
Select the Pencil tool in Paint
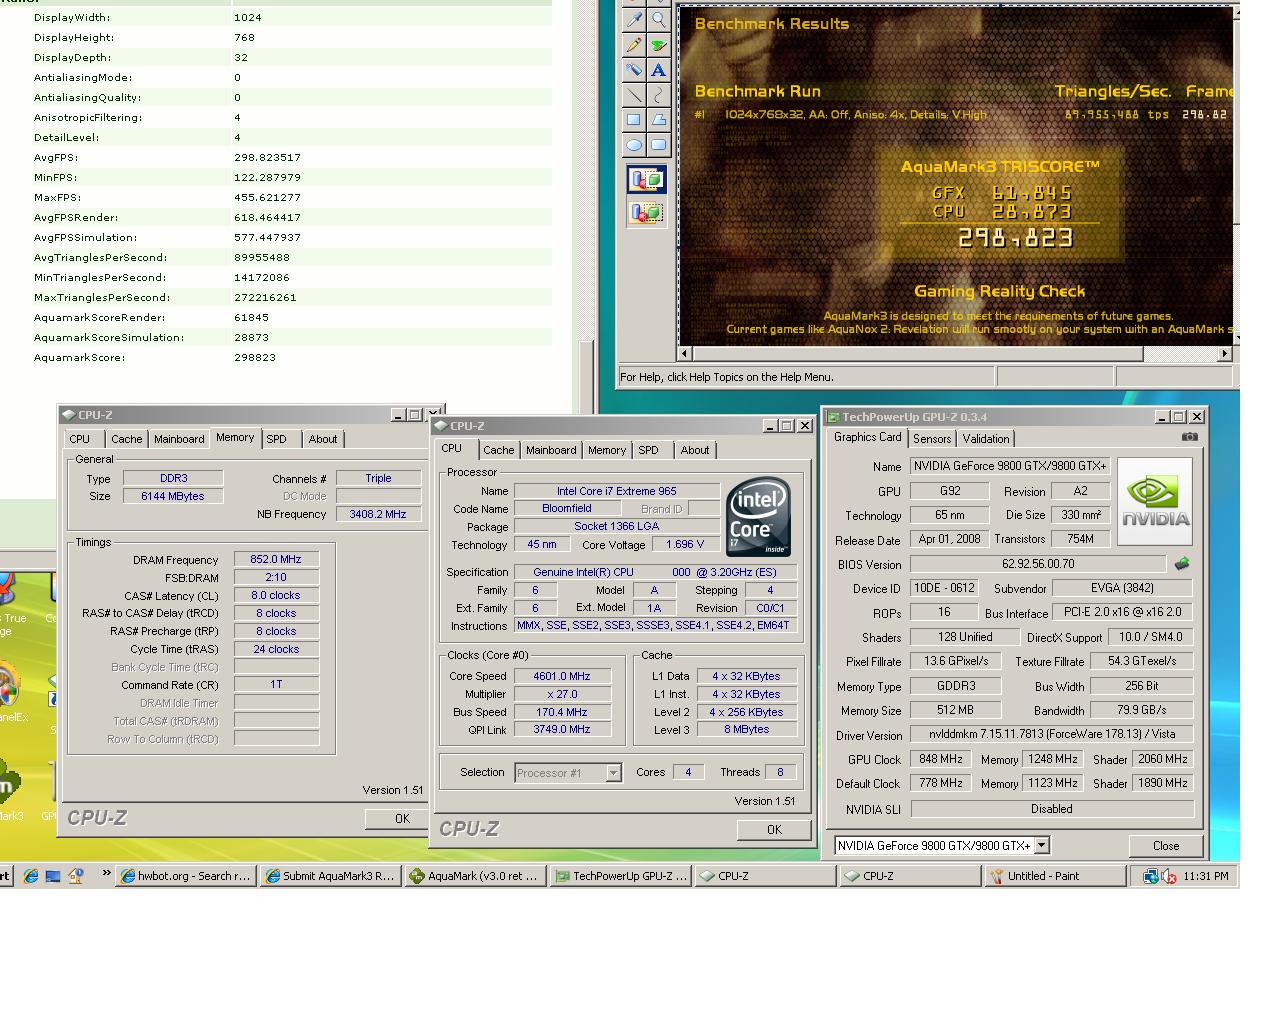634,45
